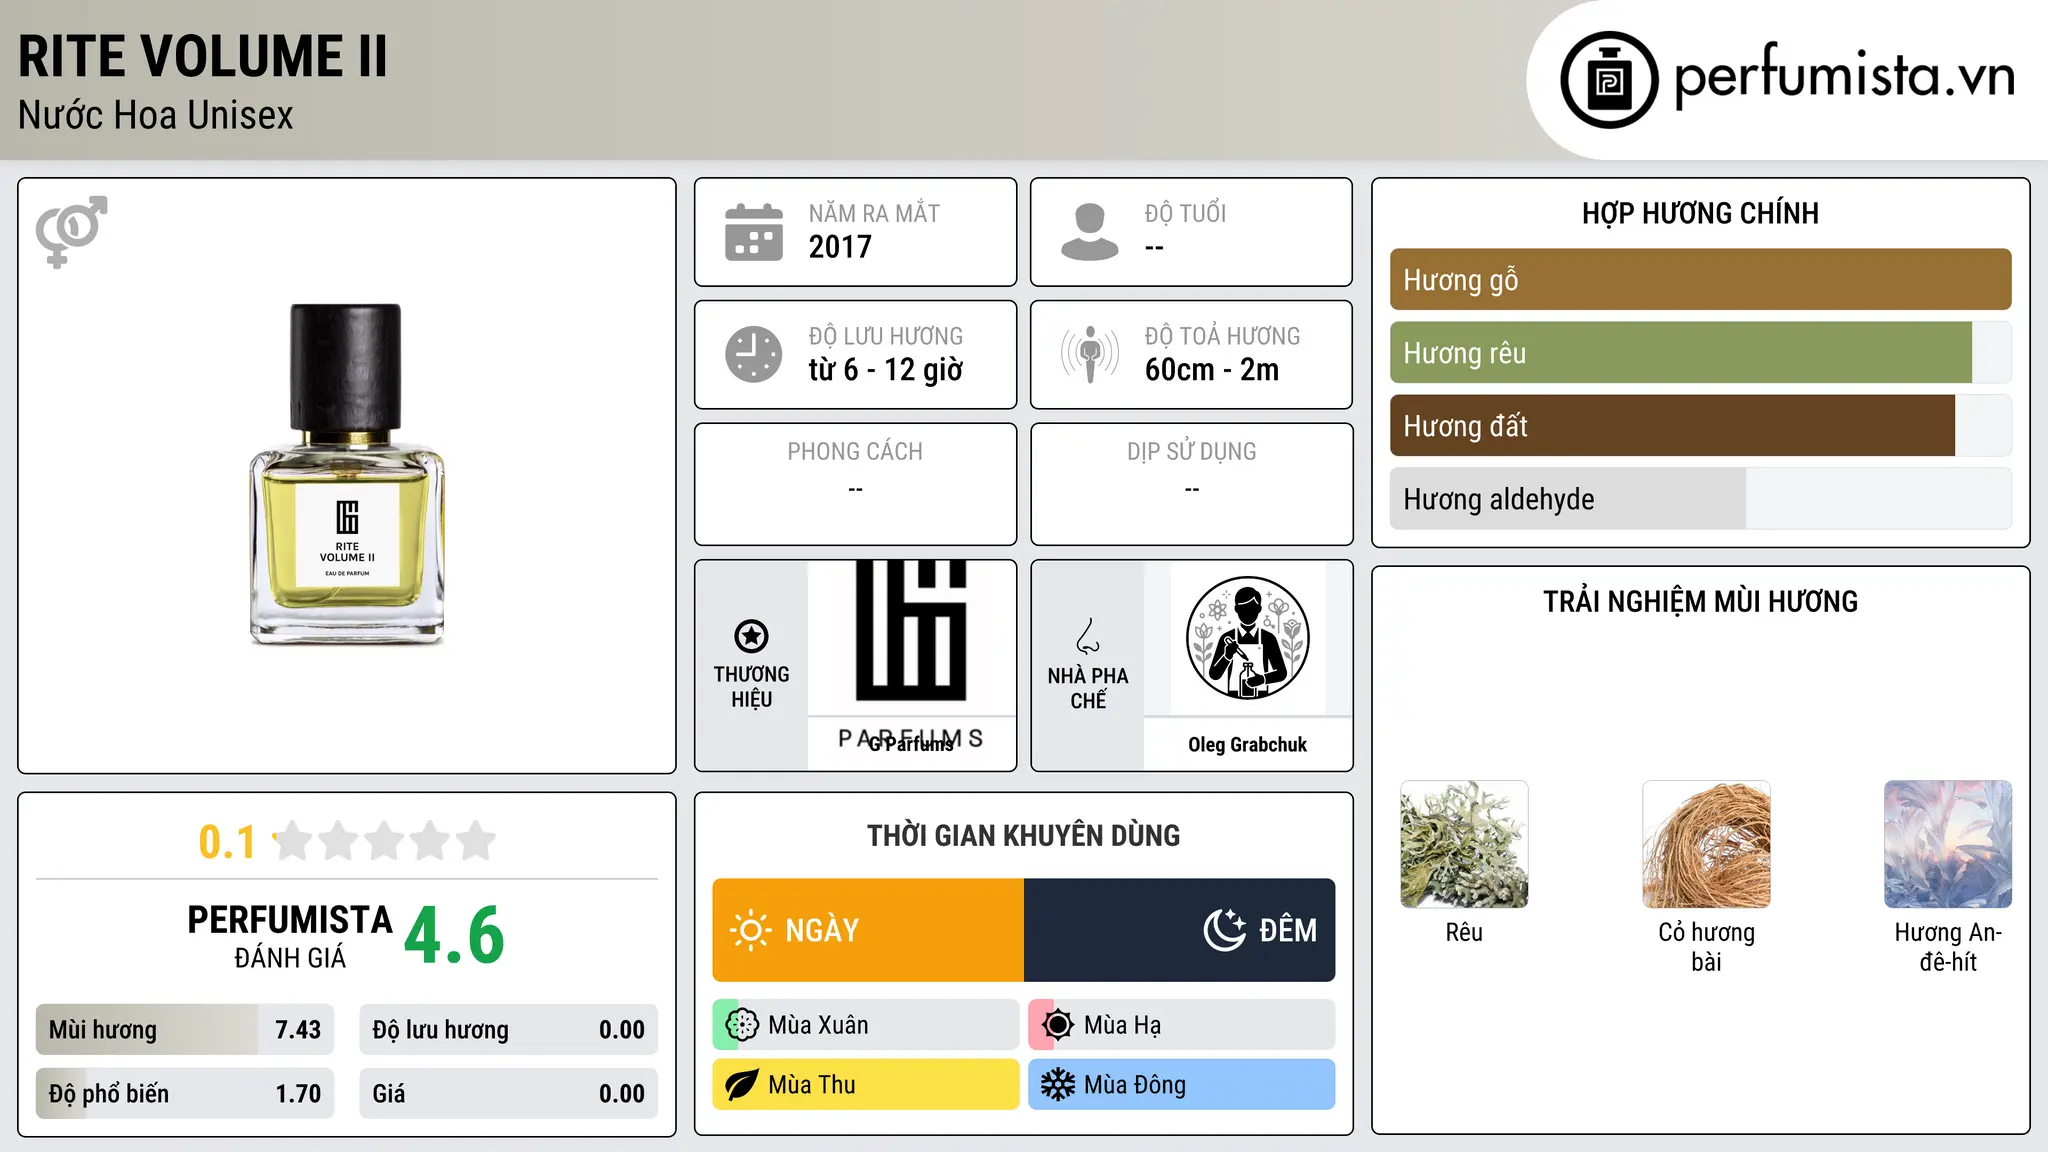
Task: Click the G Parfums brand name label
Action: pos(911,744)
